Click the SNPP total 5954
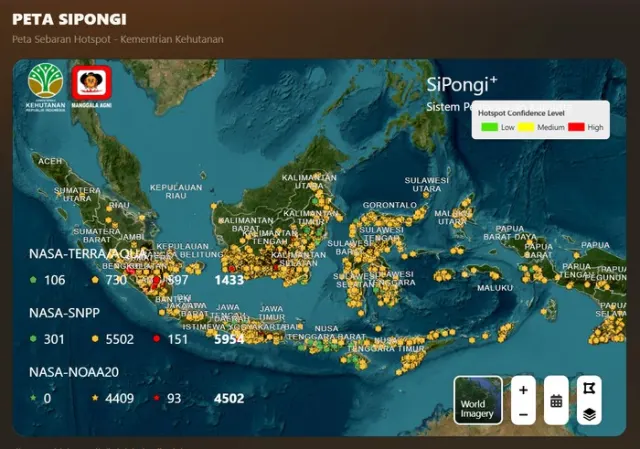 click(x=229, y=339)
